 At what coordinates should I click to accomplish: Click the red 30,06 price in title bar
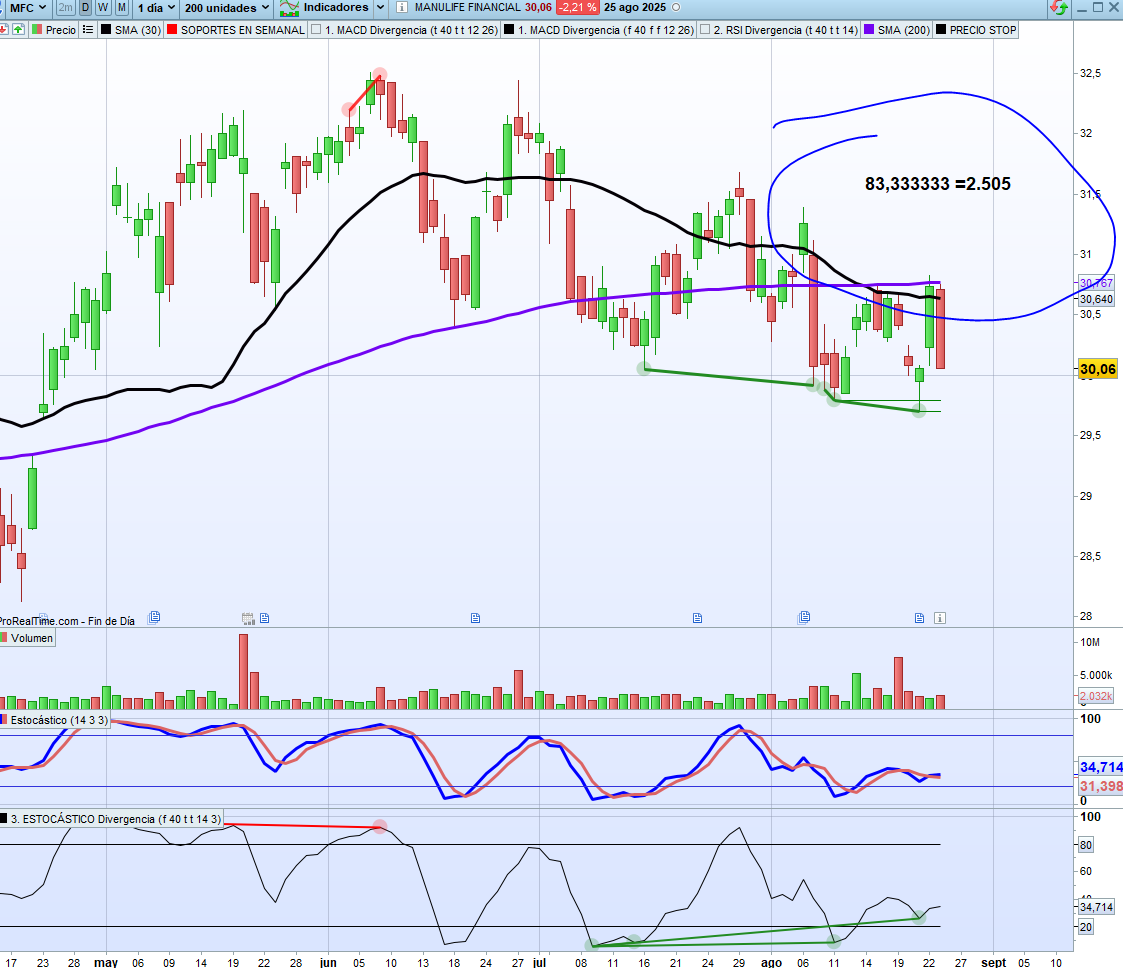point(538,8)
